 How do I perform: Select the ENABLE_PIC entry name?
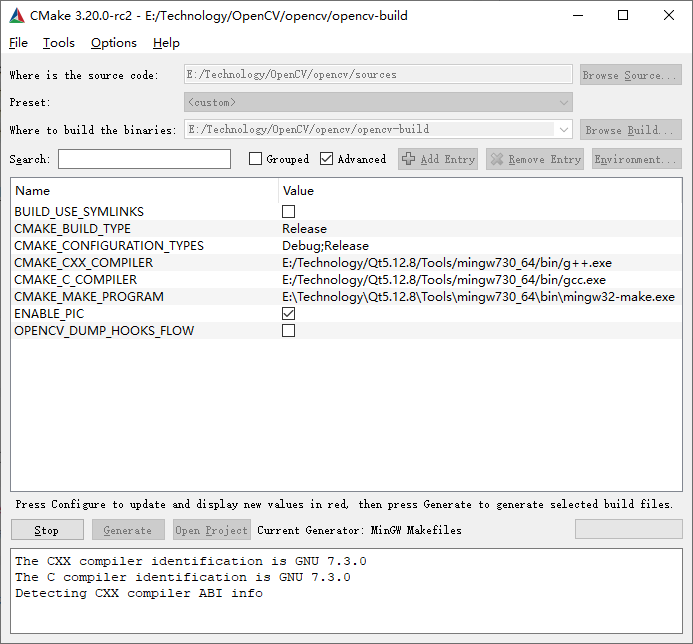point(49,314)
